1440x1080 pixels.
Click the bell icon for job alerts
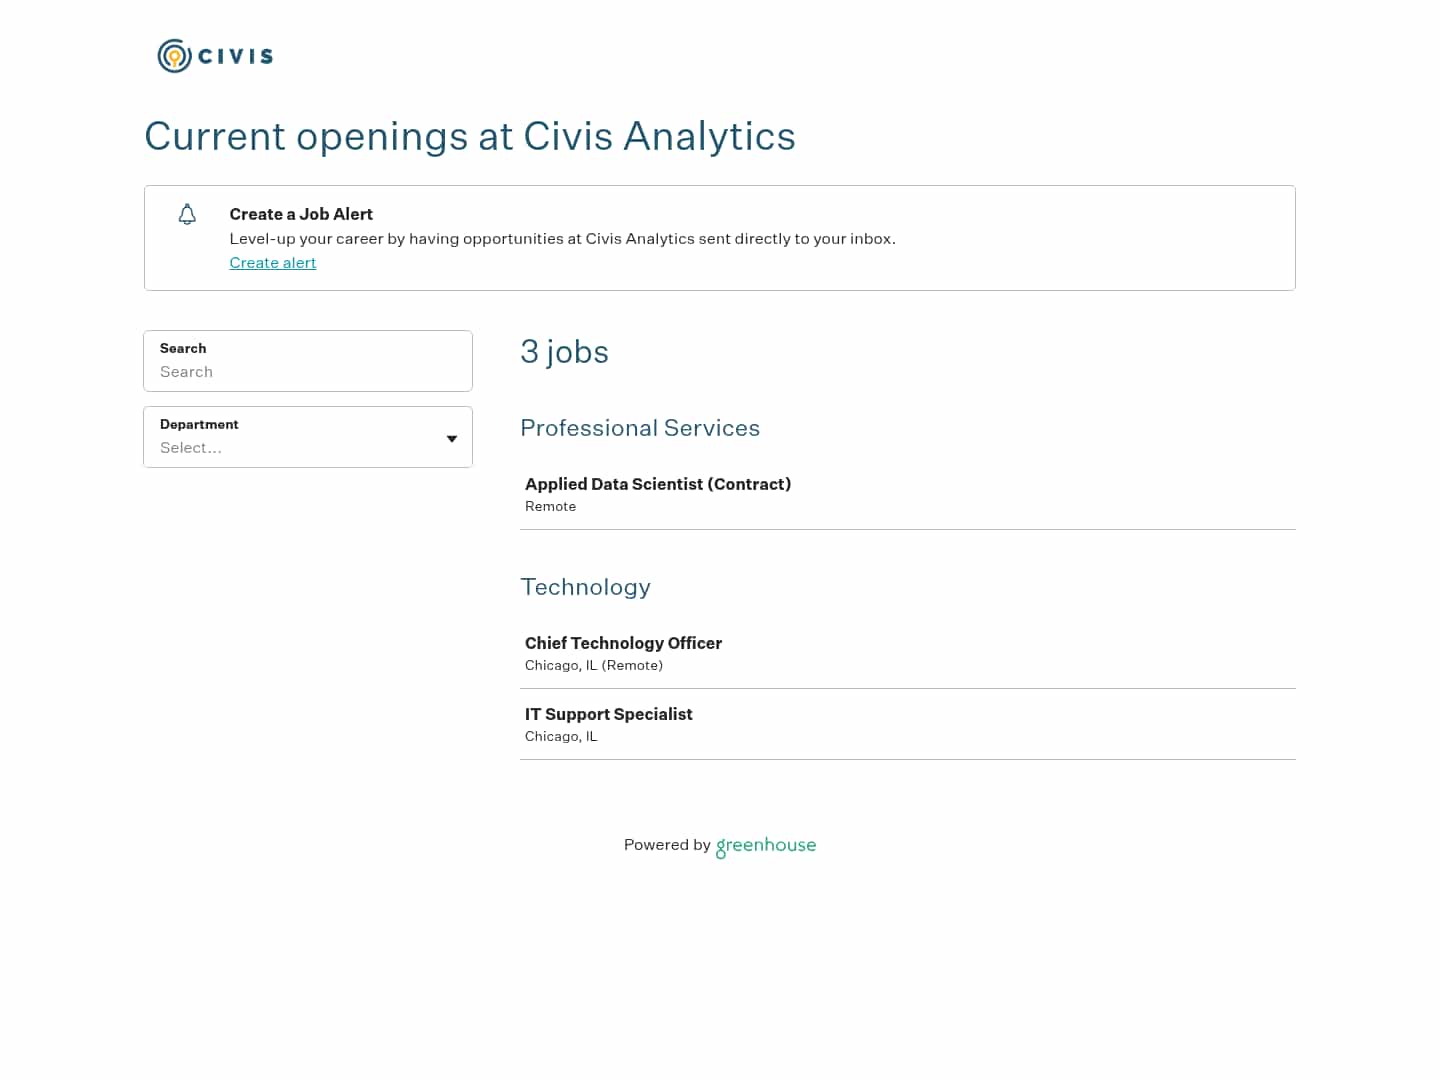pyautogui.click(x=187, y=214)
